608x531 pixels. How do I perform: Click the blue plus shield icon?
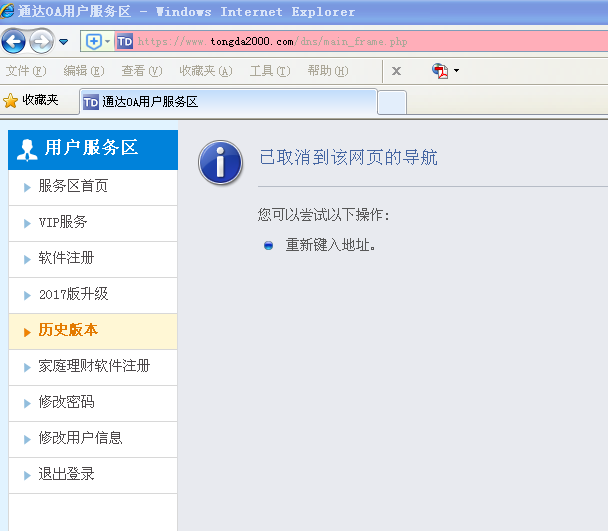[x=93, y=41]
